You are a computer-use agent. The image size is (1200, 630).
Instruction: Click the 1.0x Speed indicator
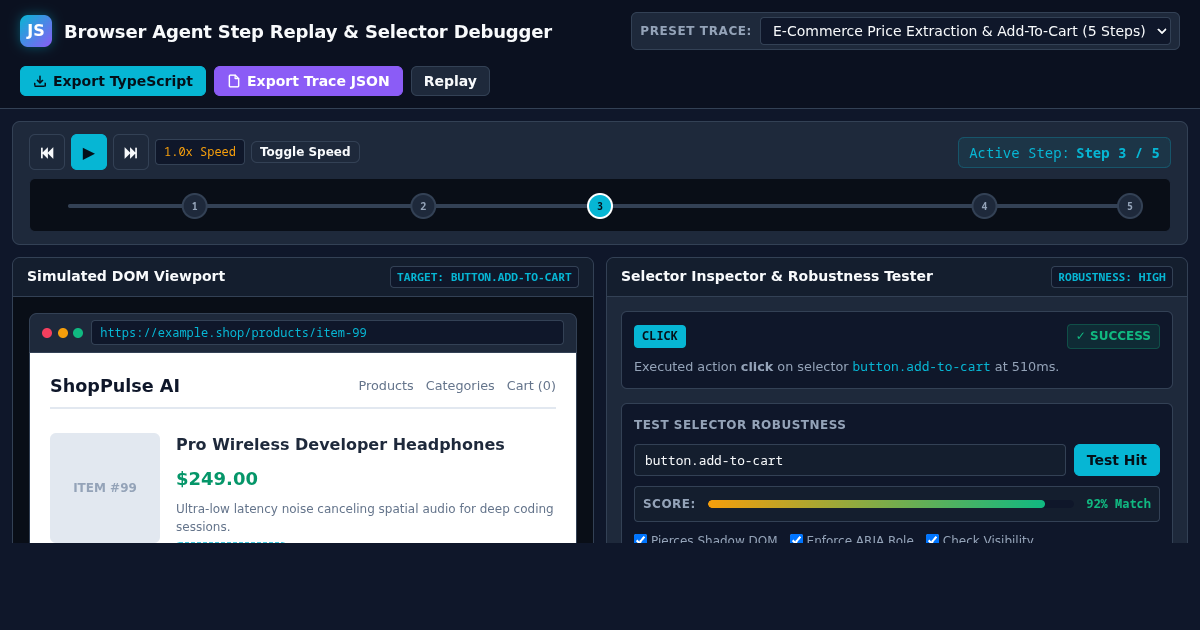200,152
